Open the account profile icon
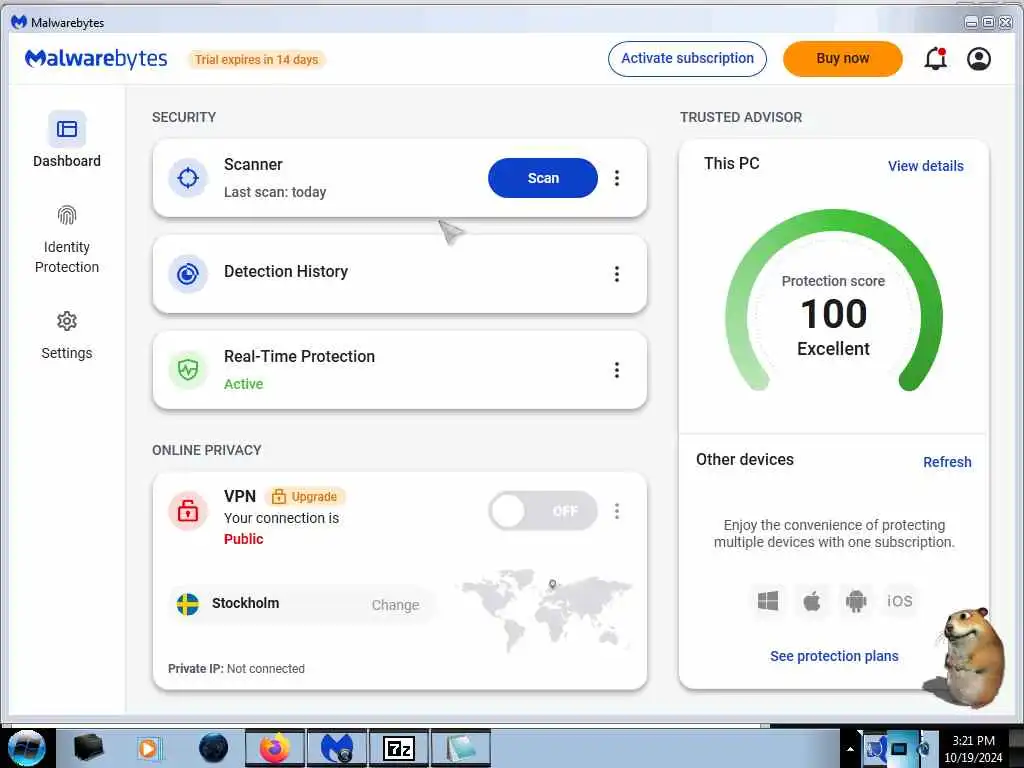The width and height of the screenshot is (1024, 768). (x=978, y=59)
